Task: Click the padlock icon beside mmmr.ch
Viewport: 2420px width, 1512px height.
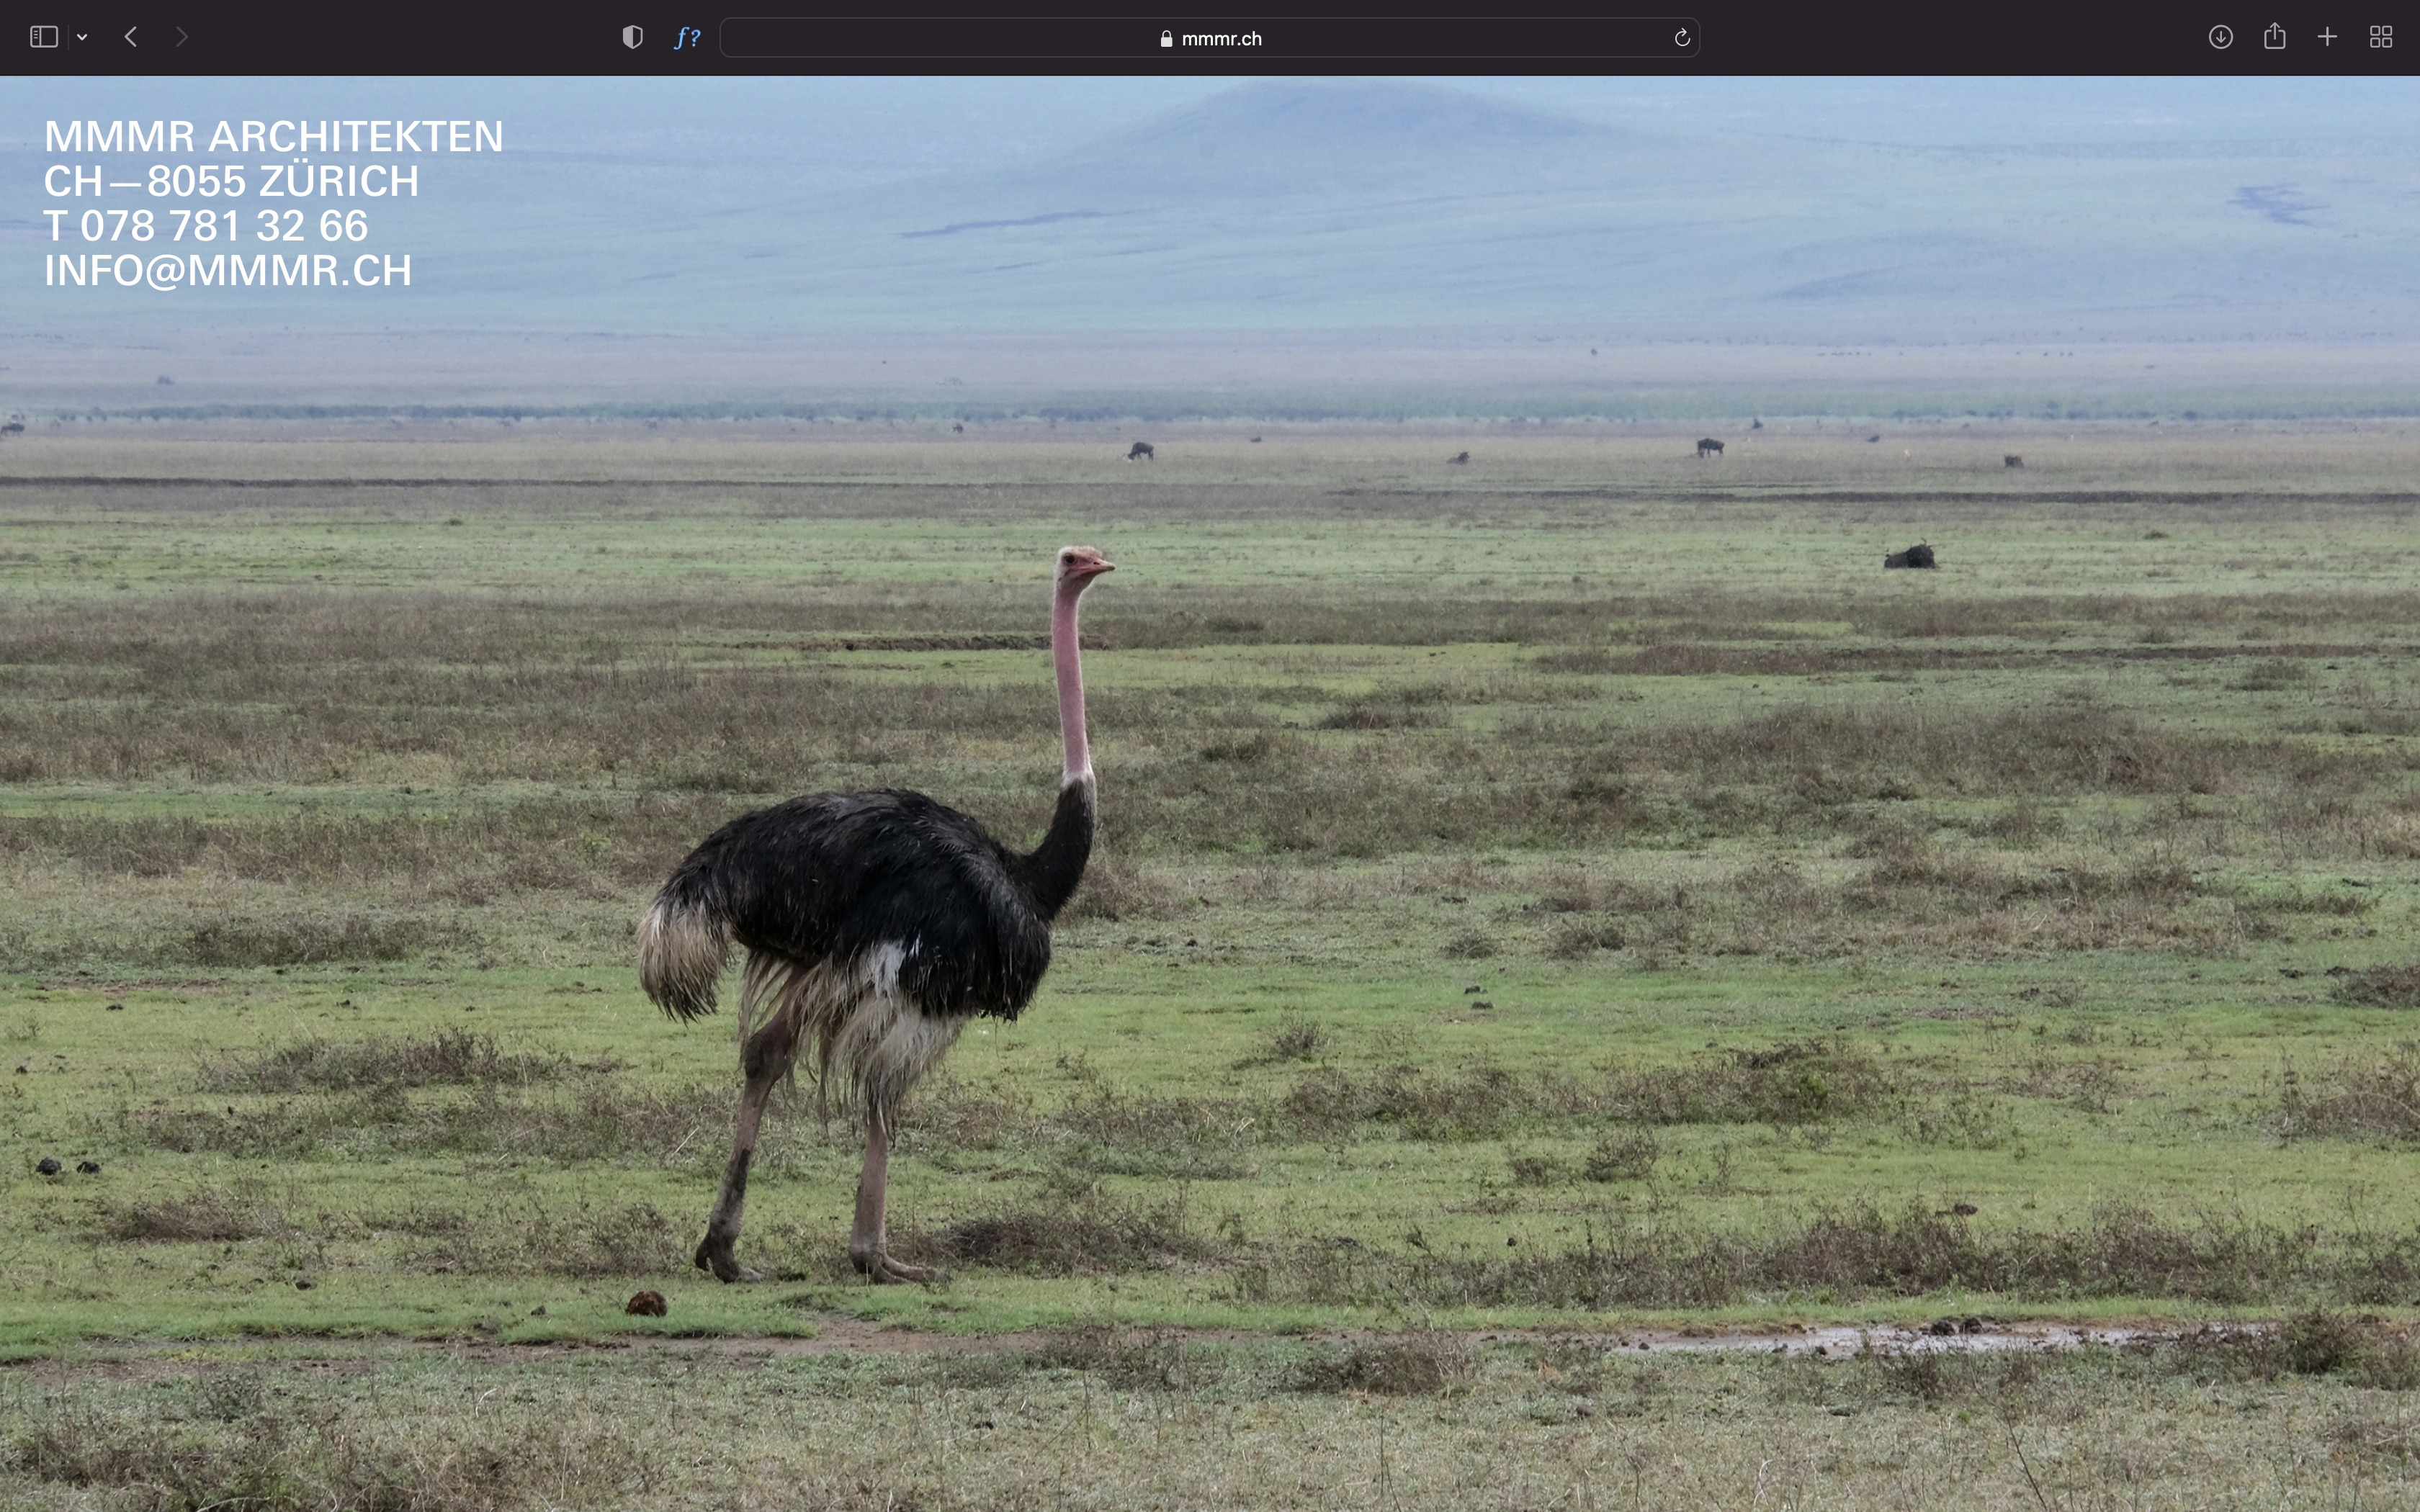Action: pos(1166,39)
